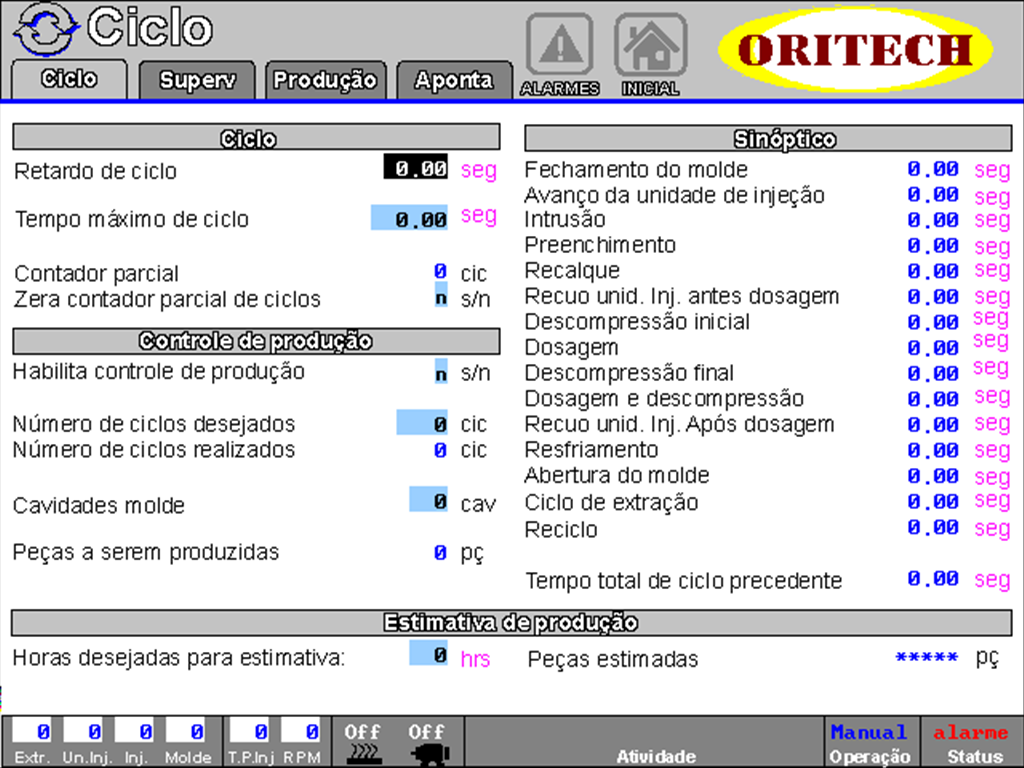Toggle the heater Off icon
Screen dimensions: 1024x768
coord(361,738)
